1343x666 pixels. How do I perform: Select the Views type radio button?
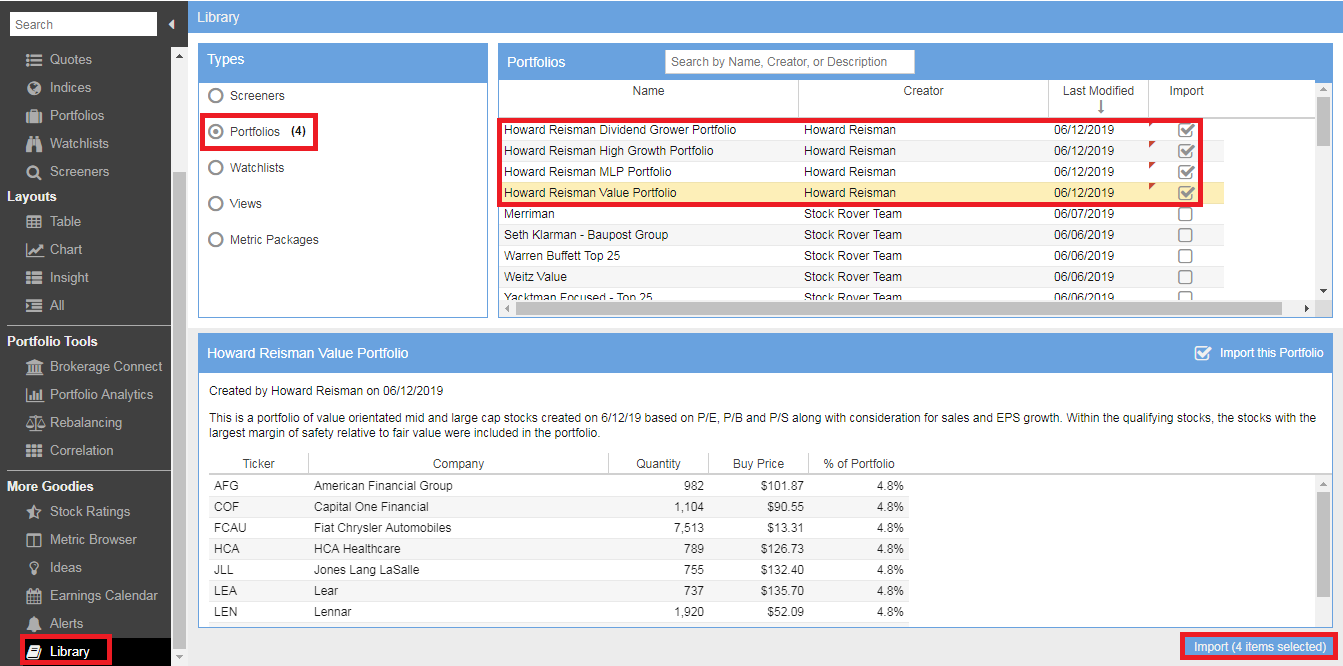(215, 204)
